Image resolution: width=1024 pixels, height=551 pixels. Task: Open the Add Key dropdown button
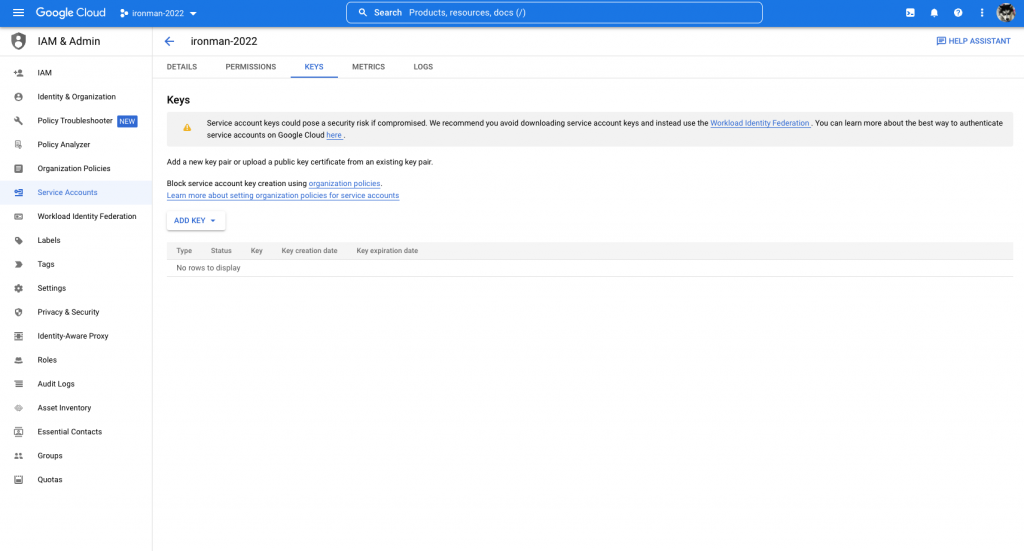tap(195, 221)
